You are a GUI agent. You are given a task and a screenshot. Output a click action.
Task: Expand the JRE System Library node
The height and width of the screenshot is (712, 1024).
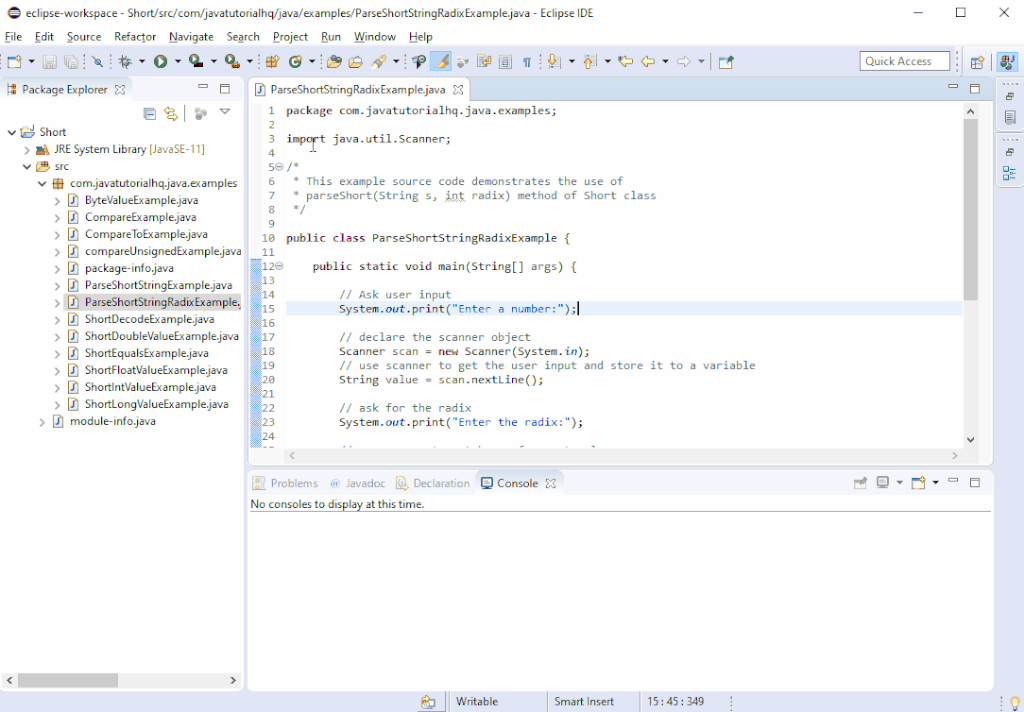[x=27, y=149]
